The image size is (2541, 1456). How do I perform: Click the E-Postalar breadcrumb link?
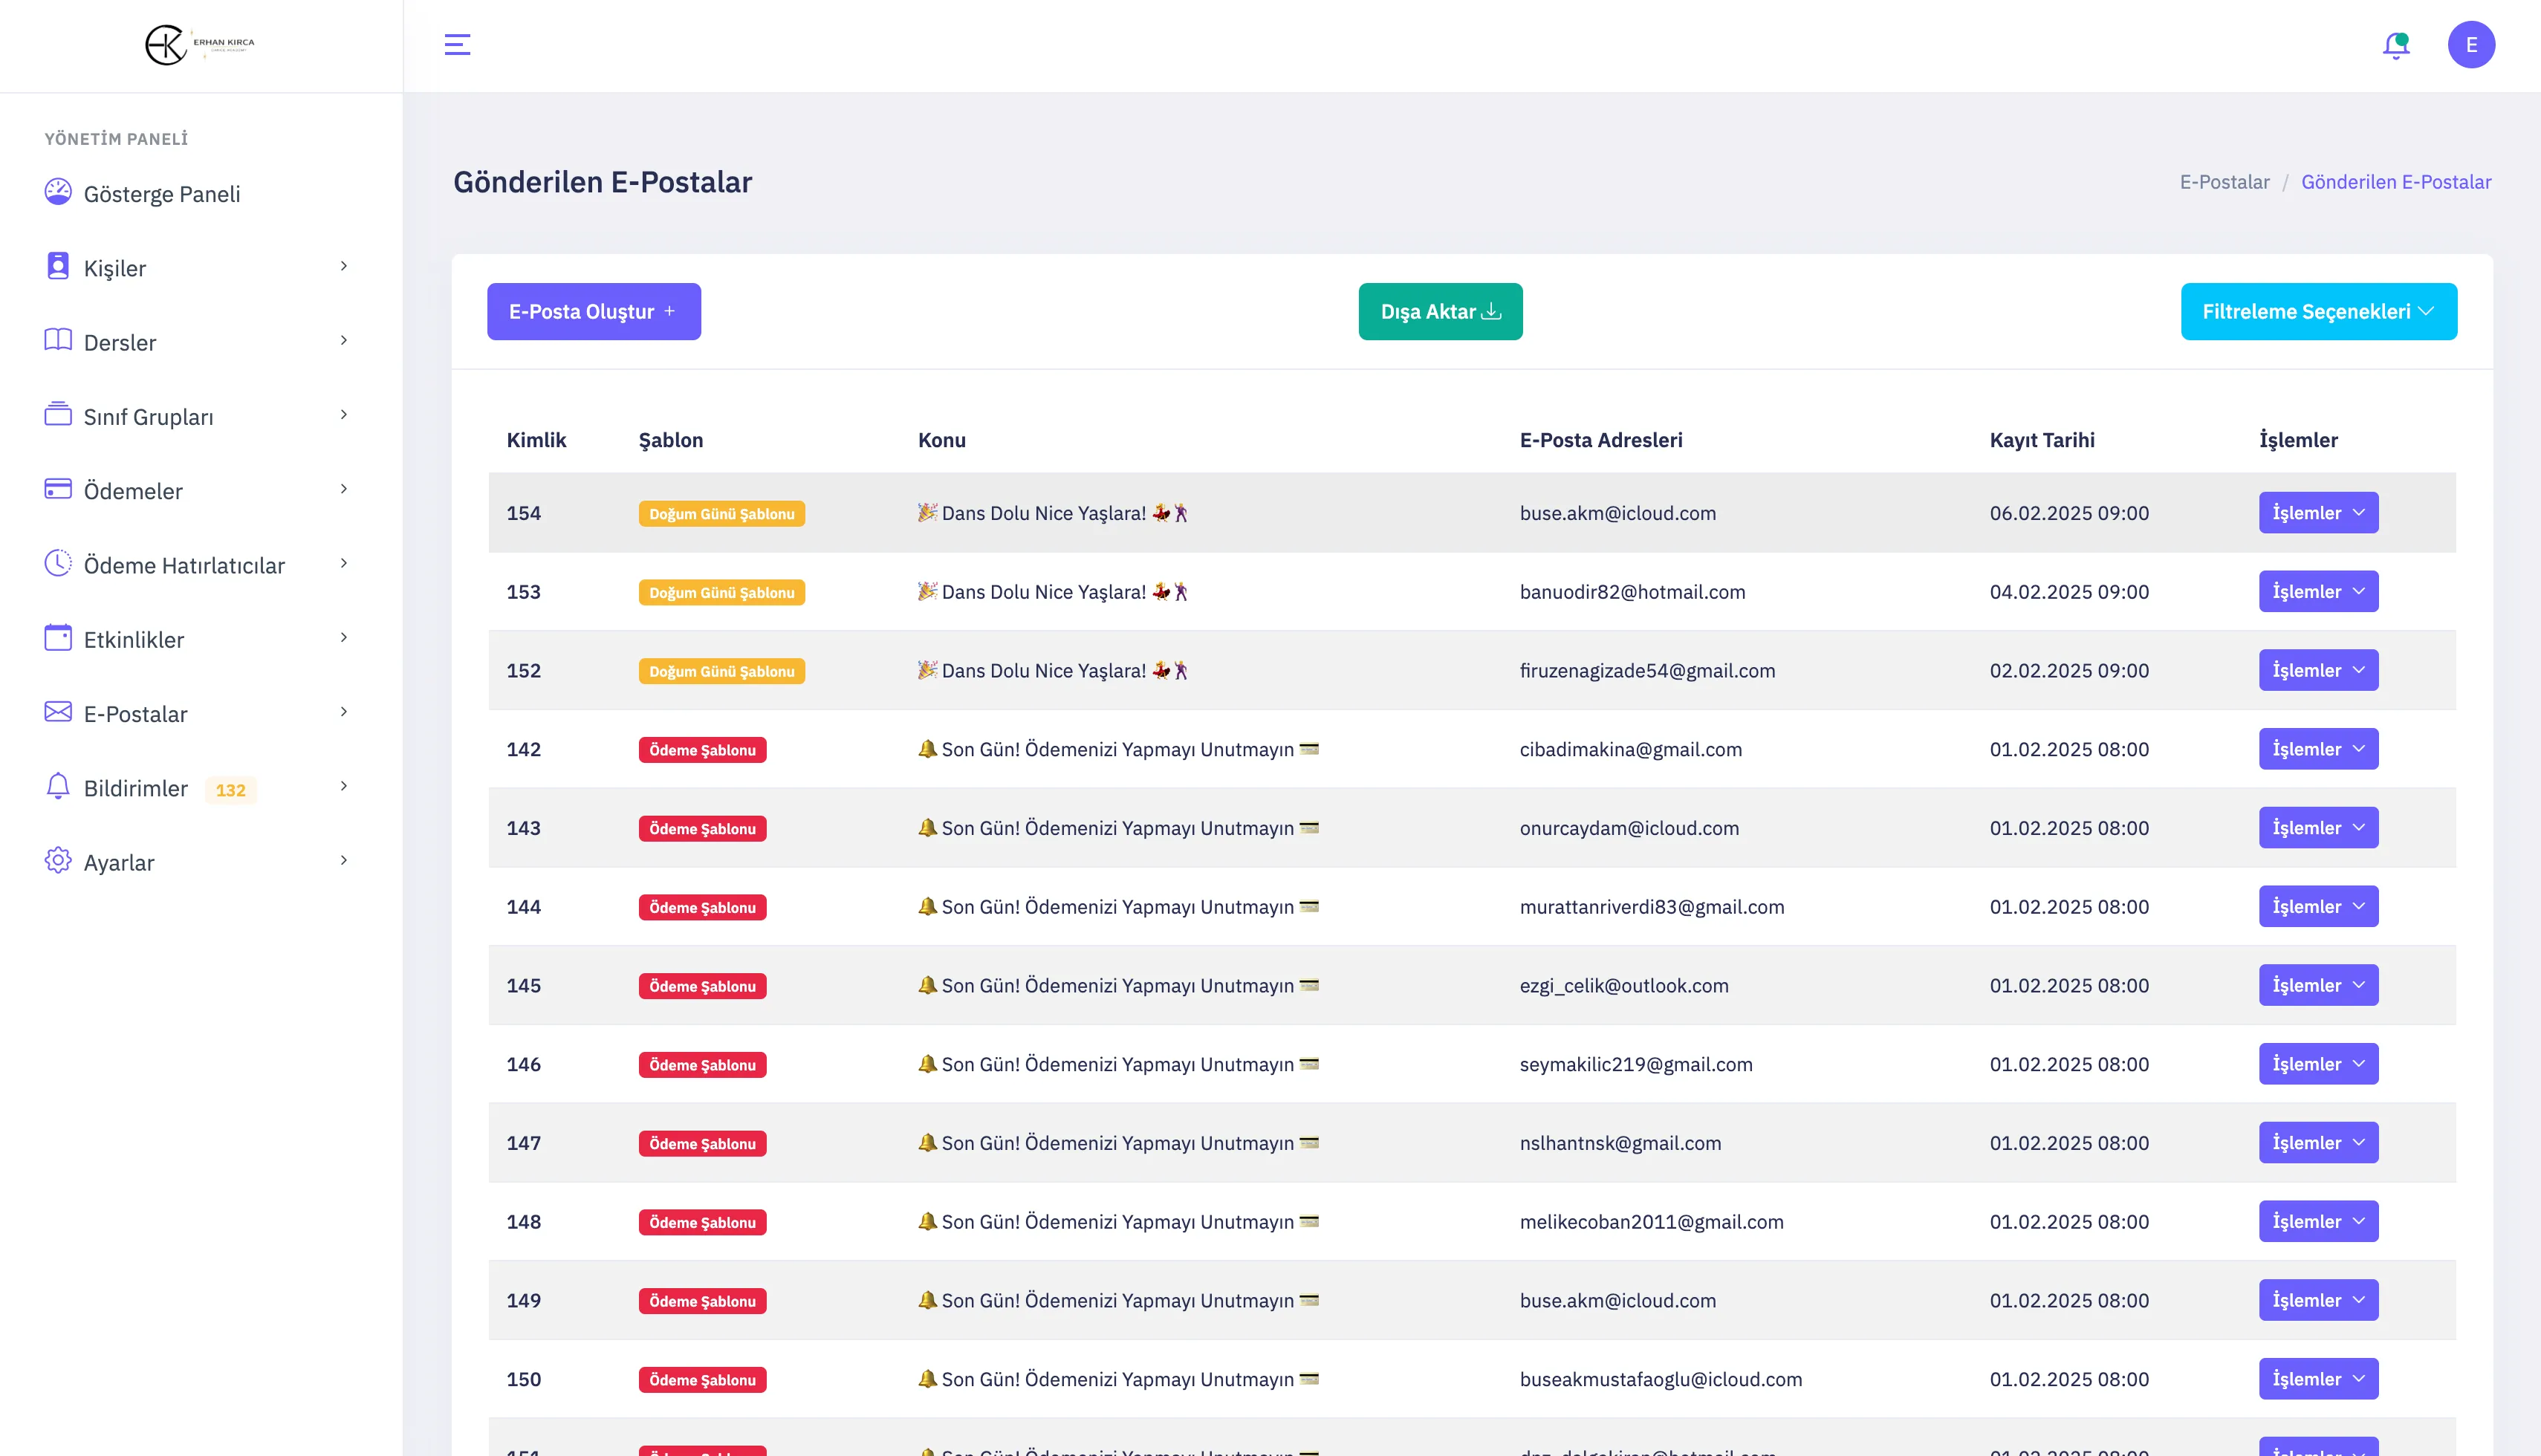pos(2223,182)
